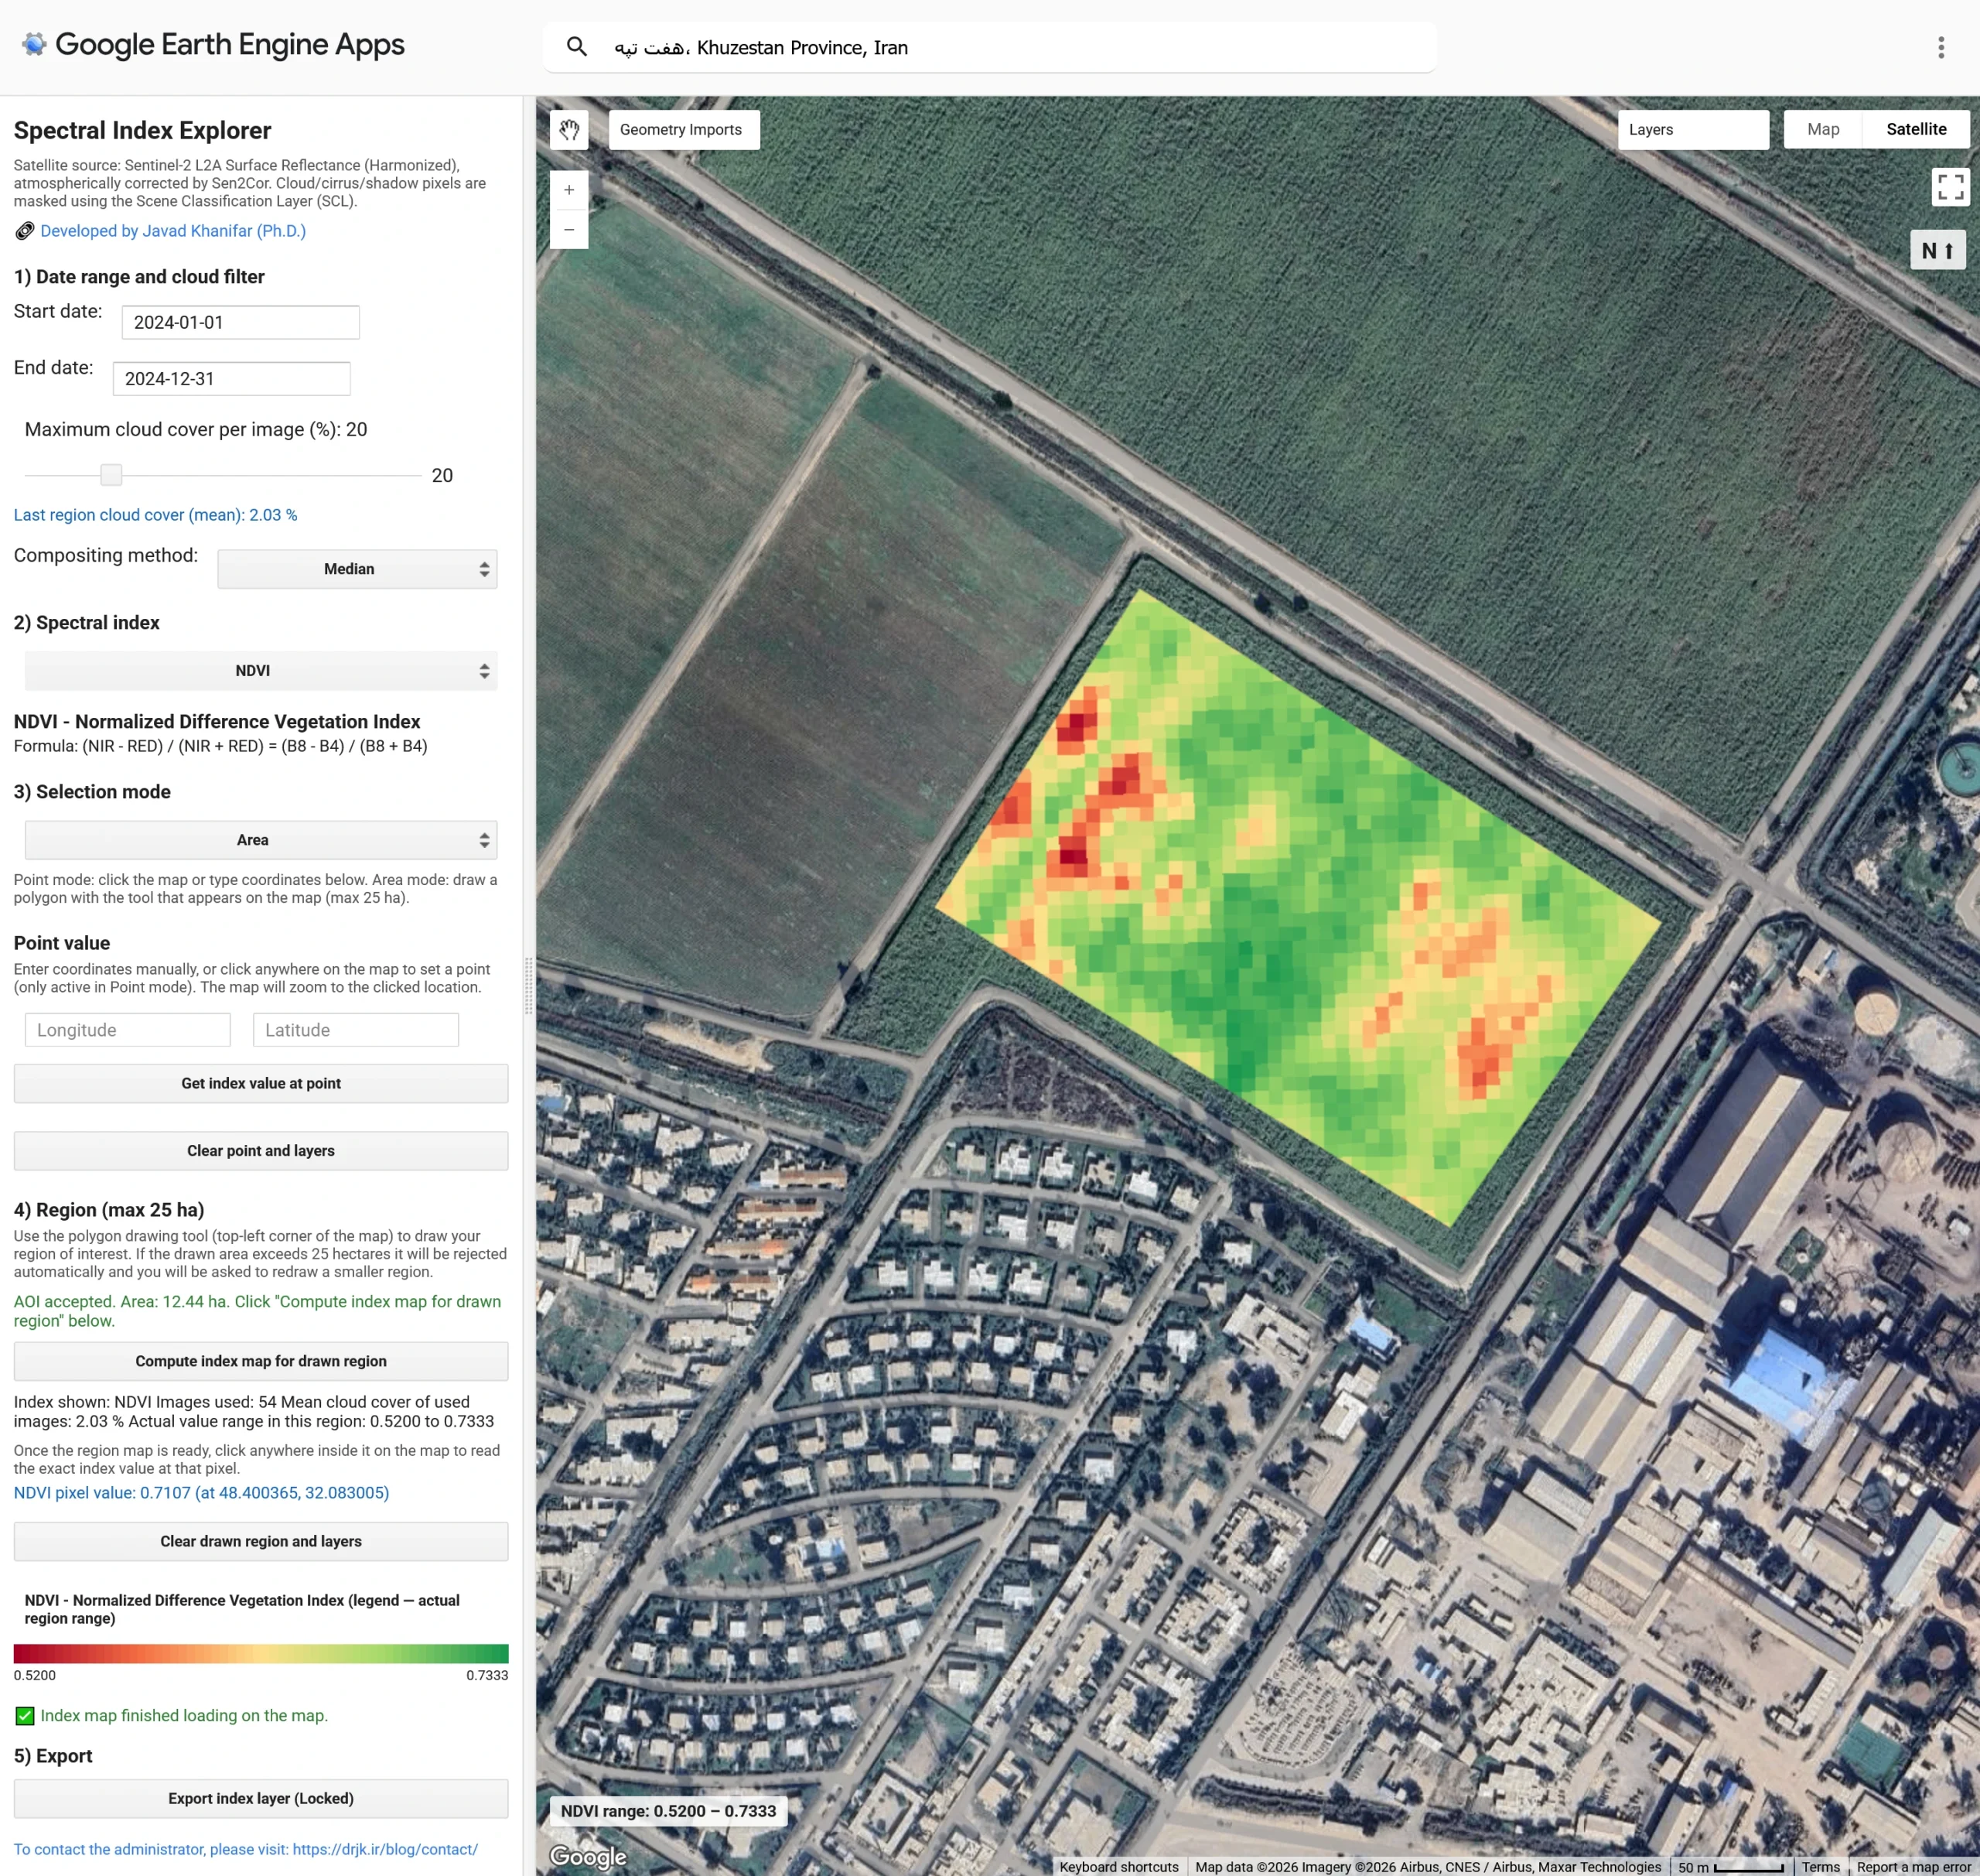Open the Area selection mode dropdown
This screenshot has width=1980, height=1876.
(x=261, y=840)
